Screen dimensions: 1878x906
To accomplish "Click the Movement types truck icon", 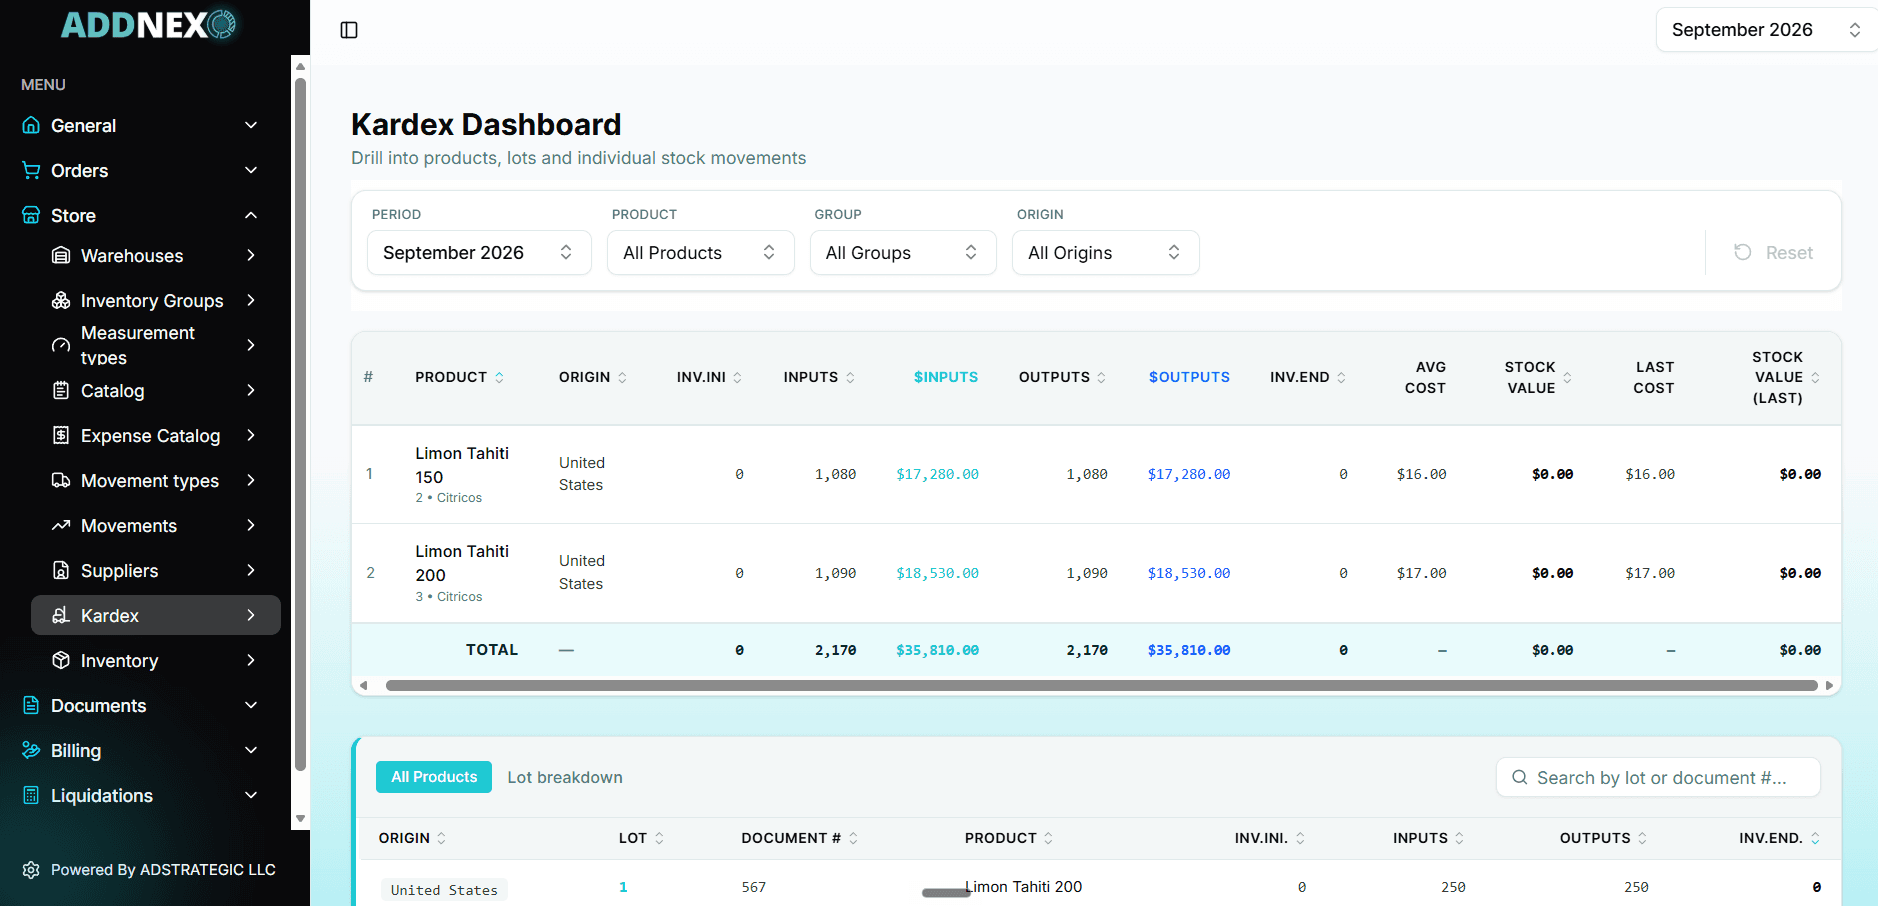I will [61, 480].
